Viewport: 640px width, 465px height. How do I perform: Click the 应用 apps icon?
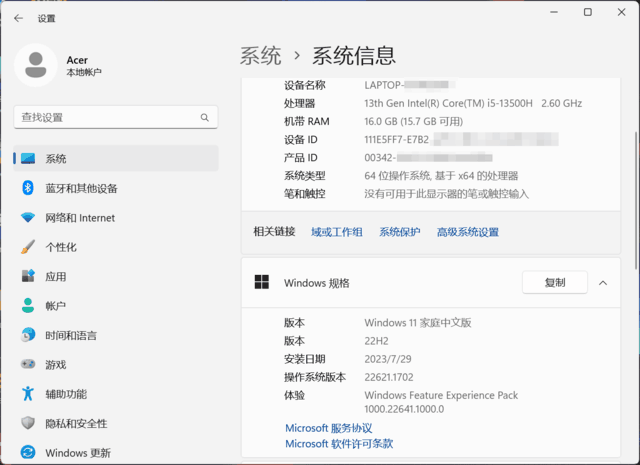28,276
